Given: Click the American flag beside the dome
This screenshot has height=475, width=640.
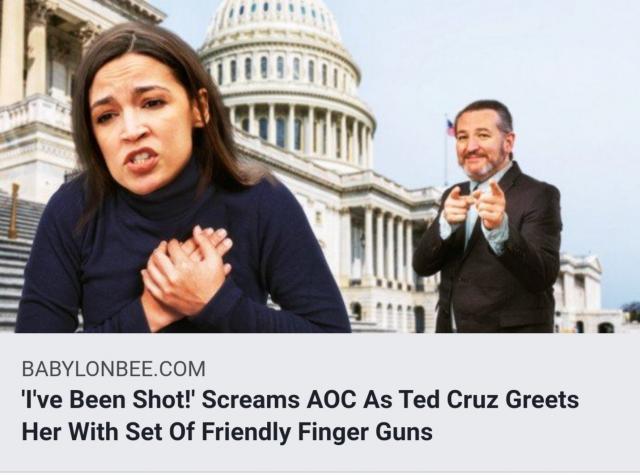Looking at the screenshot, I should point(450,127).
